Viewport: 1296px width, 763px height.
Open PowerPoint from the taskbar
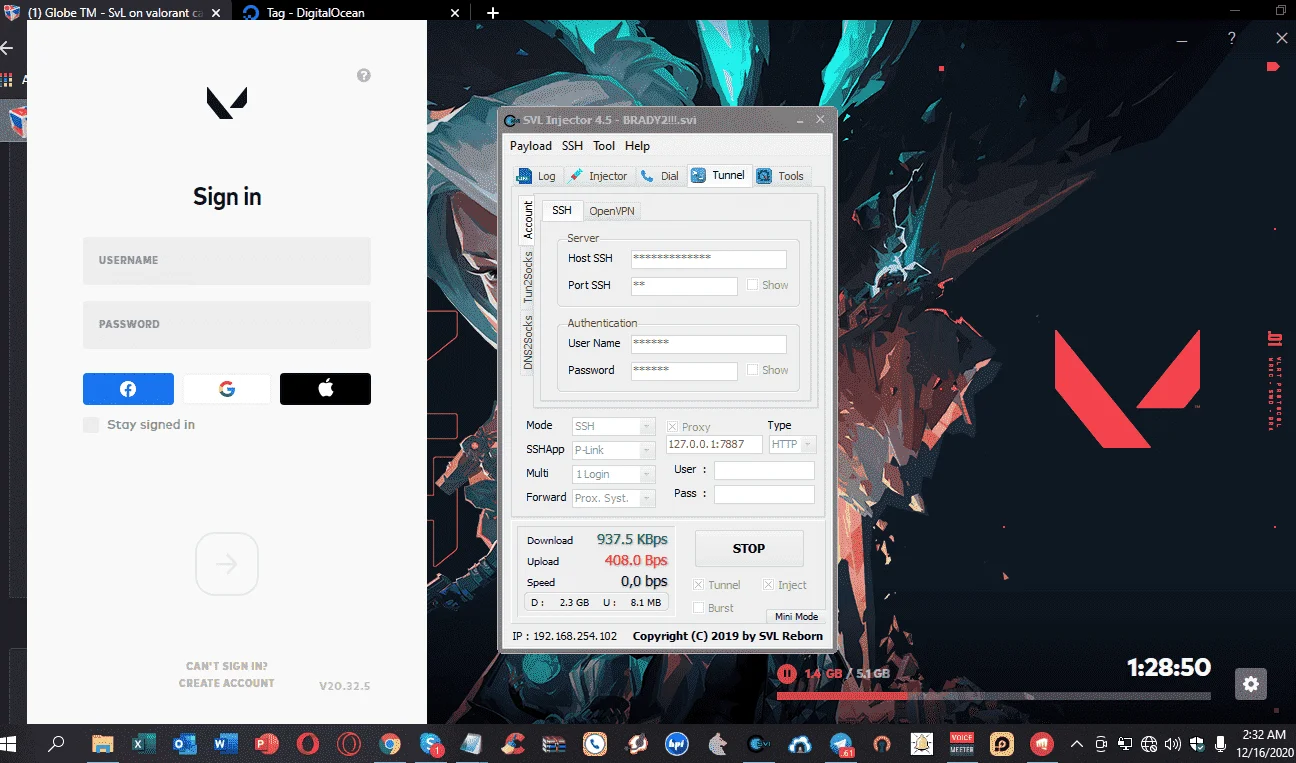tap(266, 744)
